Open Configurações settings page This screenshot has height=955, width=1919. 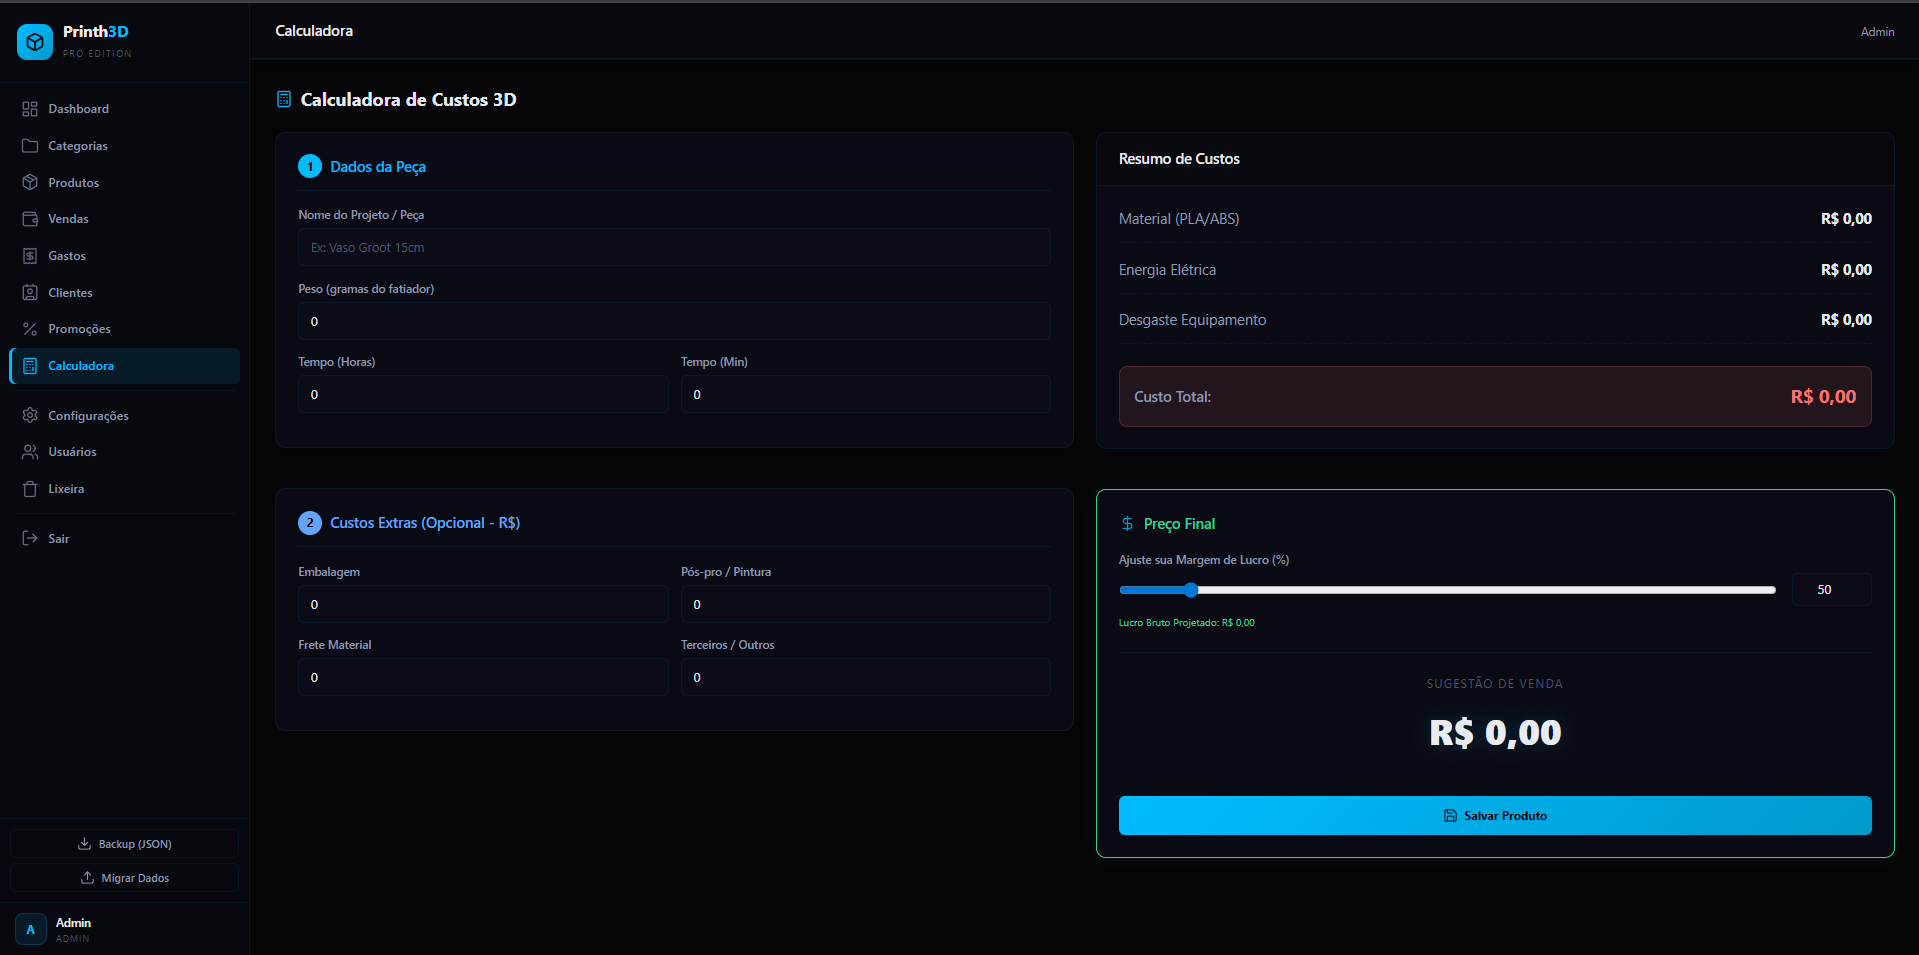pos(125,416)
